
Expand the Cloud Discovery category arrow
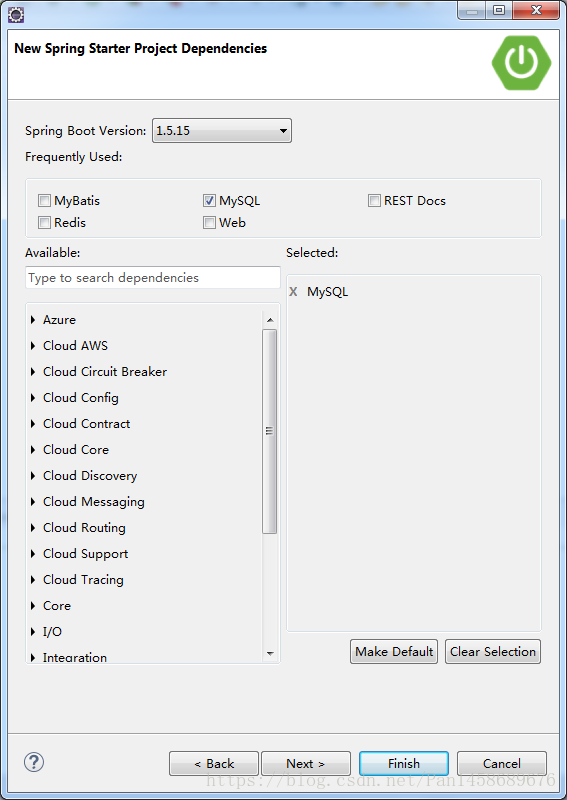pyautogui.click(x=33, y=476)
